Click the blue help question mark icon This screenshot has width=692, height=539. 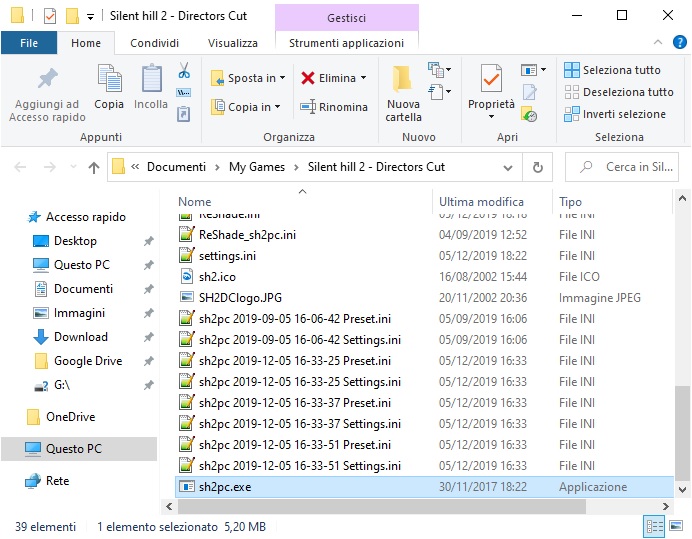679,42
